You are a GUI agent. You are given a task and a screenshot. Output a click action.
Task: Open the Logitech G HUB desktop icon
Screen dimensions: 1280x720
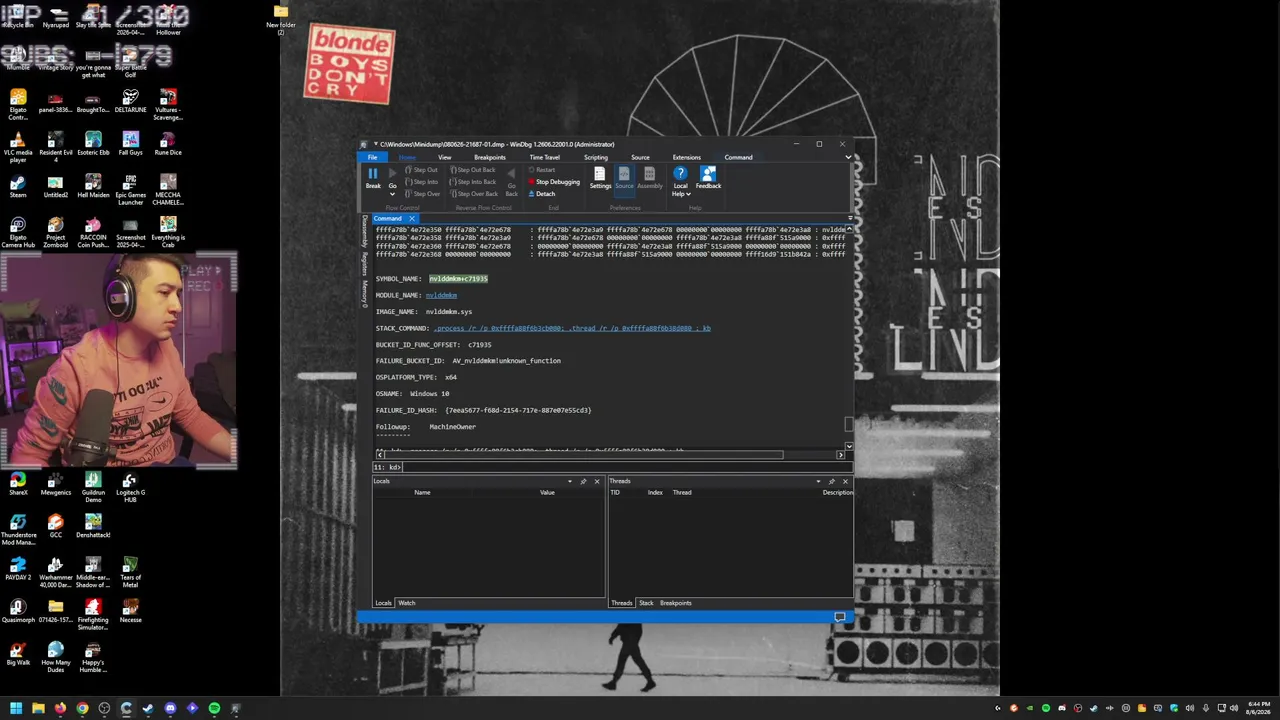[x=130, y=488]
